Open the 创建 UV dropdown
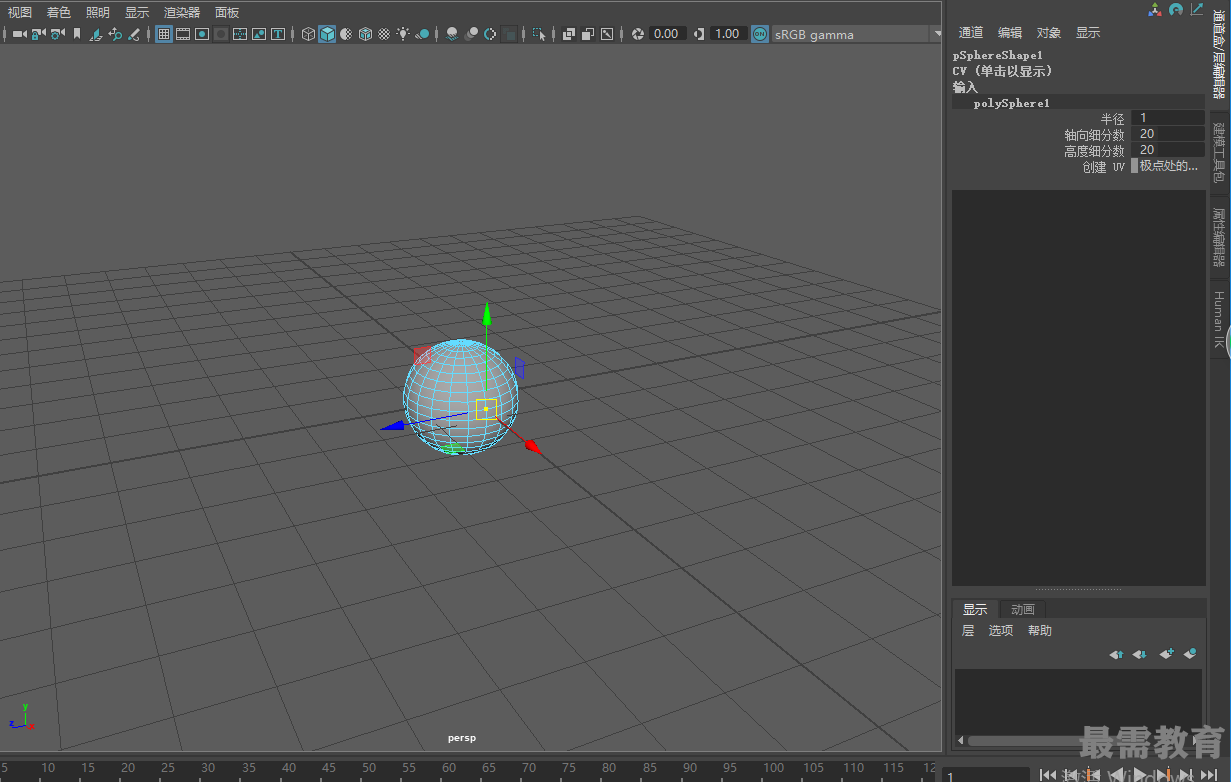1231x782 pixels. (x=1167, y=166)
